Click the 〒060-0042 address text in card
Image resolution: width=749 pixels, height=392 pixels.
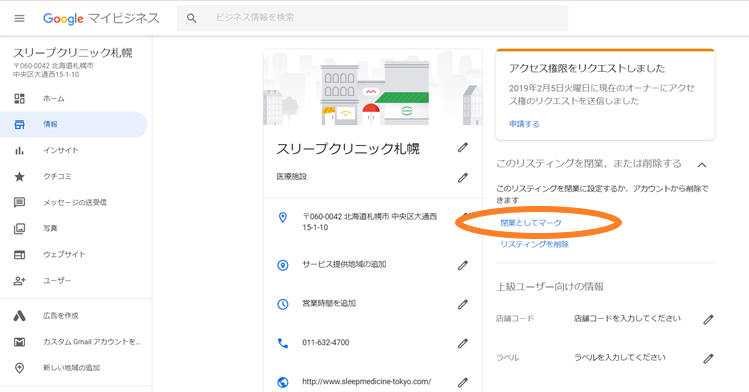coord(369,222)
